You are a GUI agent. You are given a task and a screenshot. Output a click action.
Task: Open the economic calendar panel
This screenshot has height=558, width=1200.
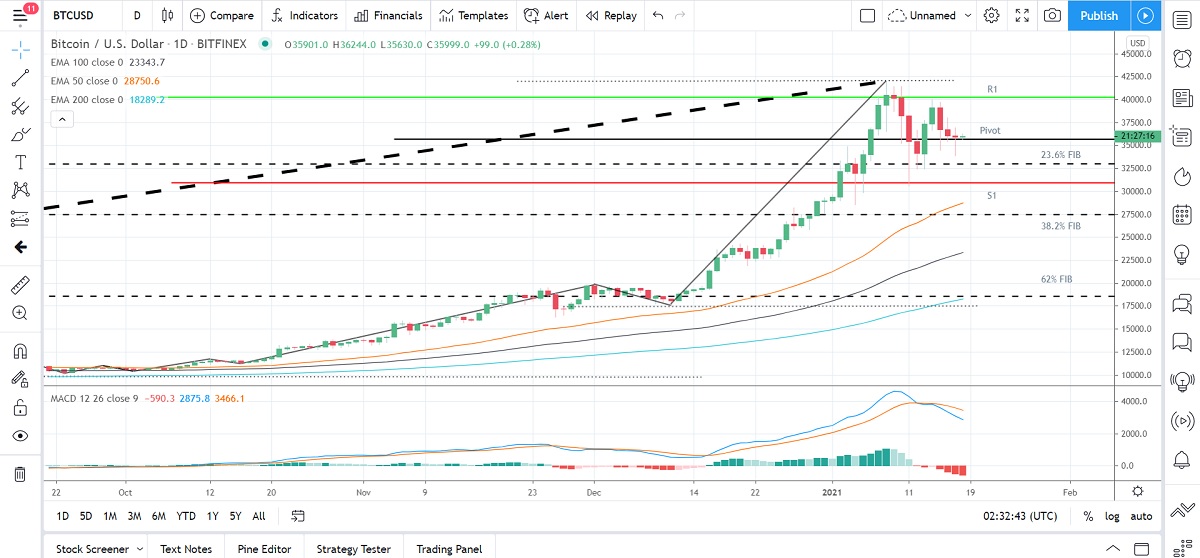tap(1181, 214)
